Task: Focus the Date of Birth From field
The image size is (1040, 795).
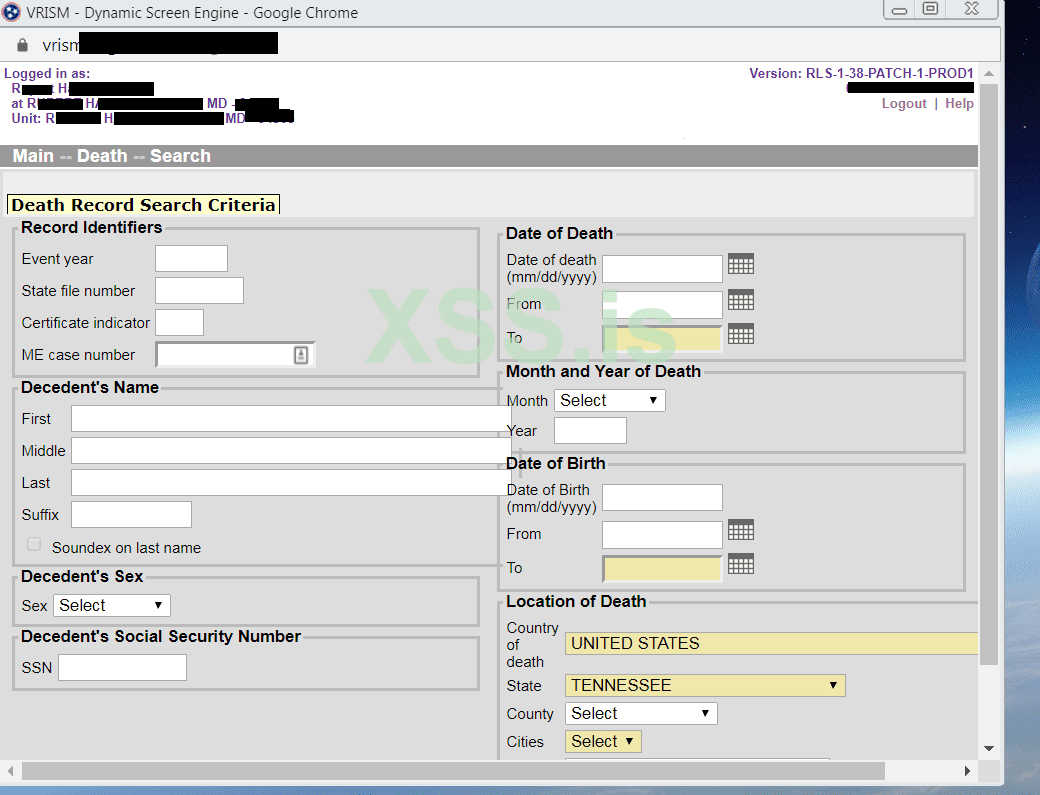Action: click(x=662, y=534)
